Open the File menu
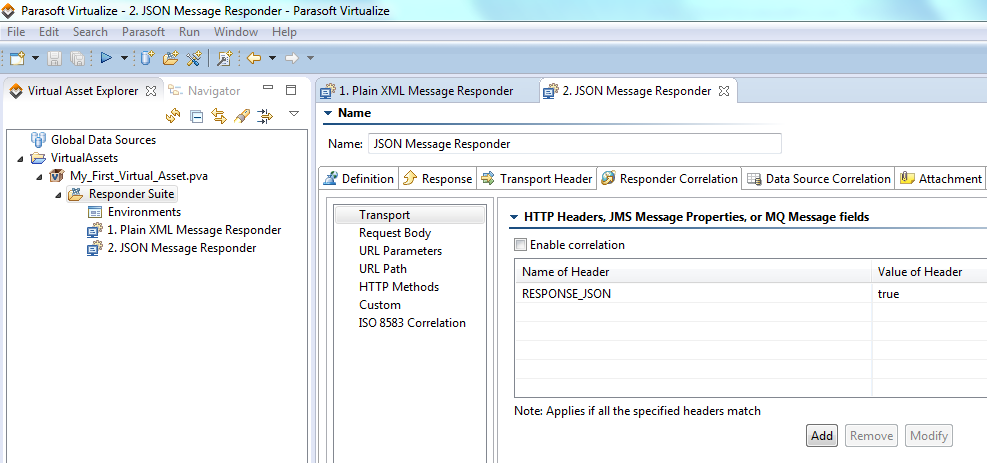This screenshot has height=463, width=987. pos(16,31)
